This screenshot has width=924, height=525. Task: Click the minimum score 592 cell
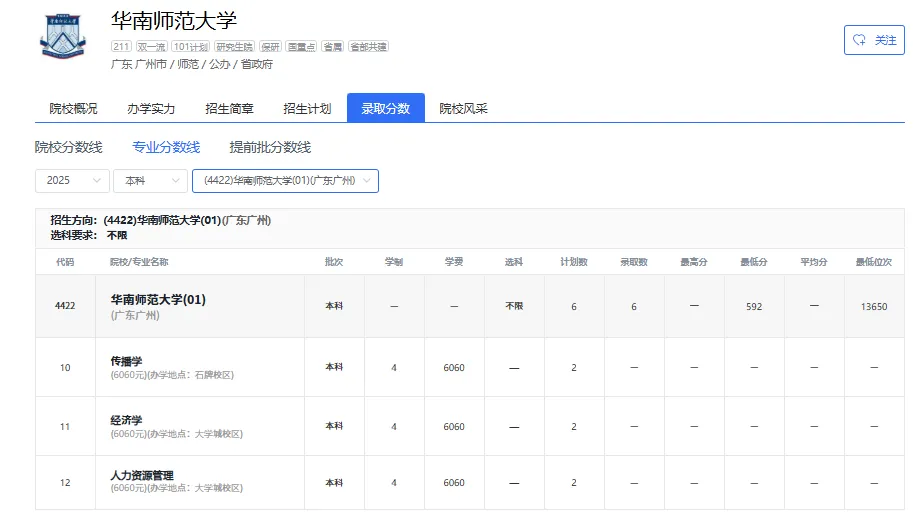click(754, 306)
